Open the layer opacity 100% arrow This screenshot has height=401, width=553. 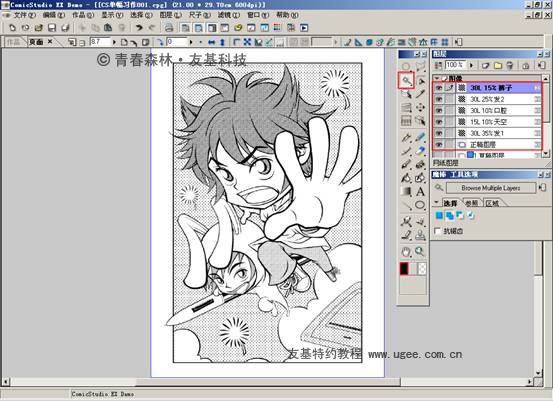(x=472, y=65)
